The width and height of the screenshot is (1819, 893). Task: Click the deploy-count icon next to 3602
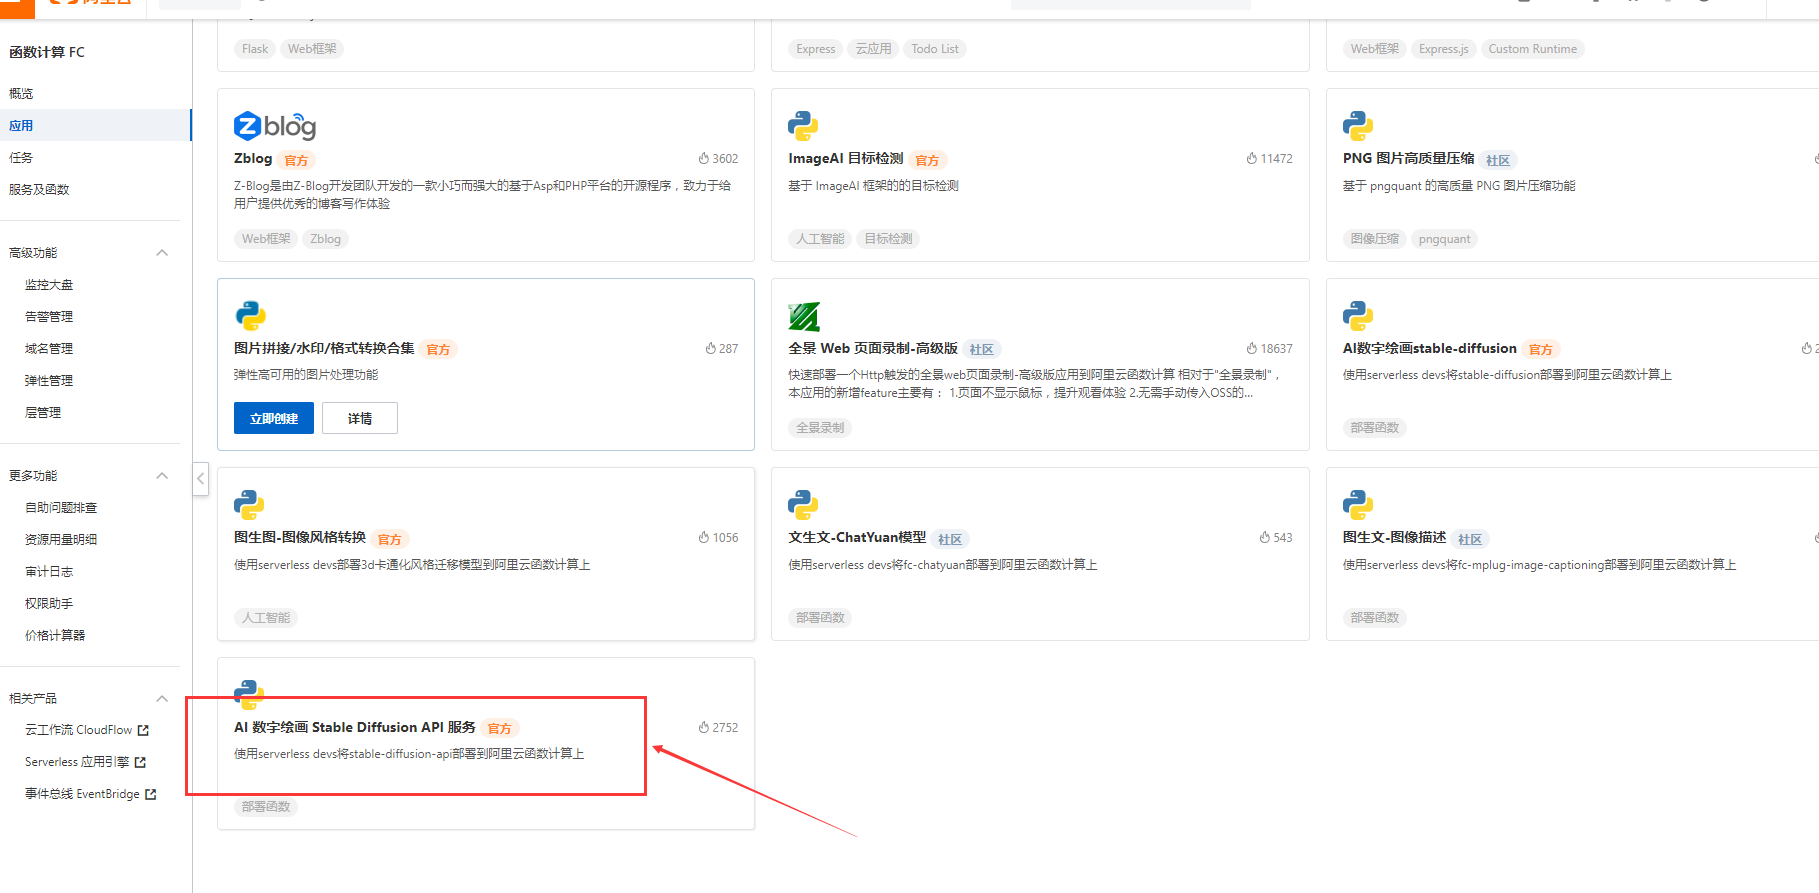click(704, 158)
